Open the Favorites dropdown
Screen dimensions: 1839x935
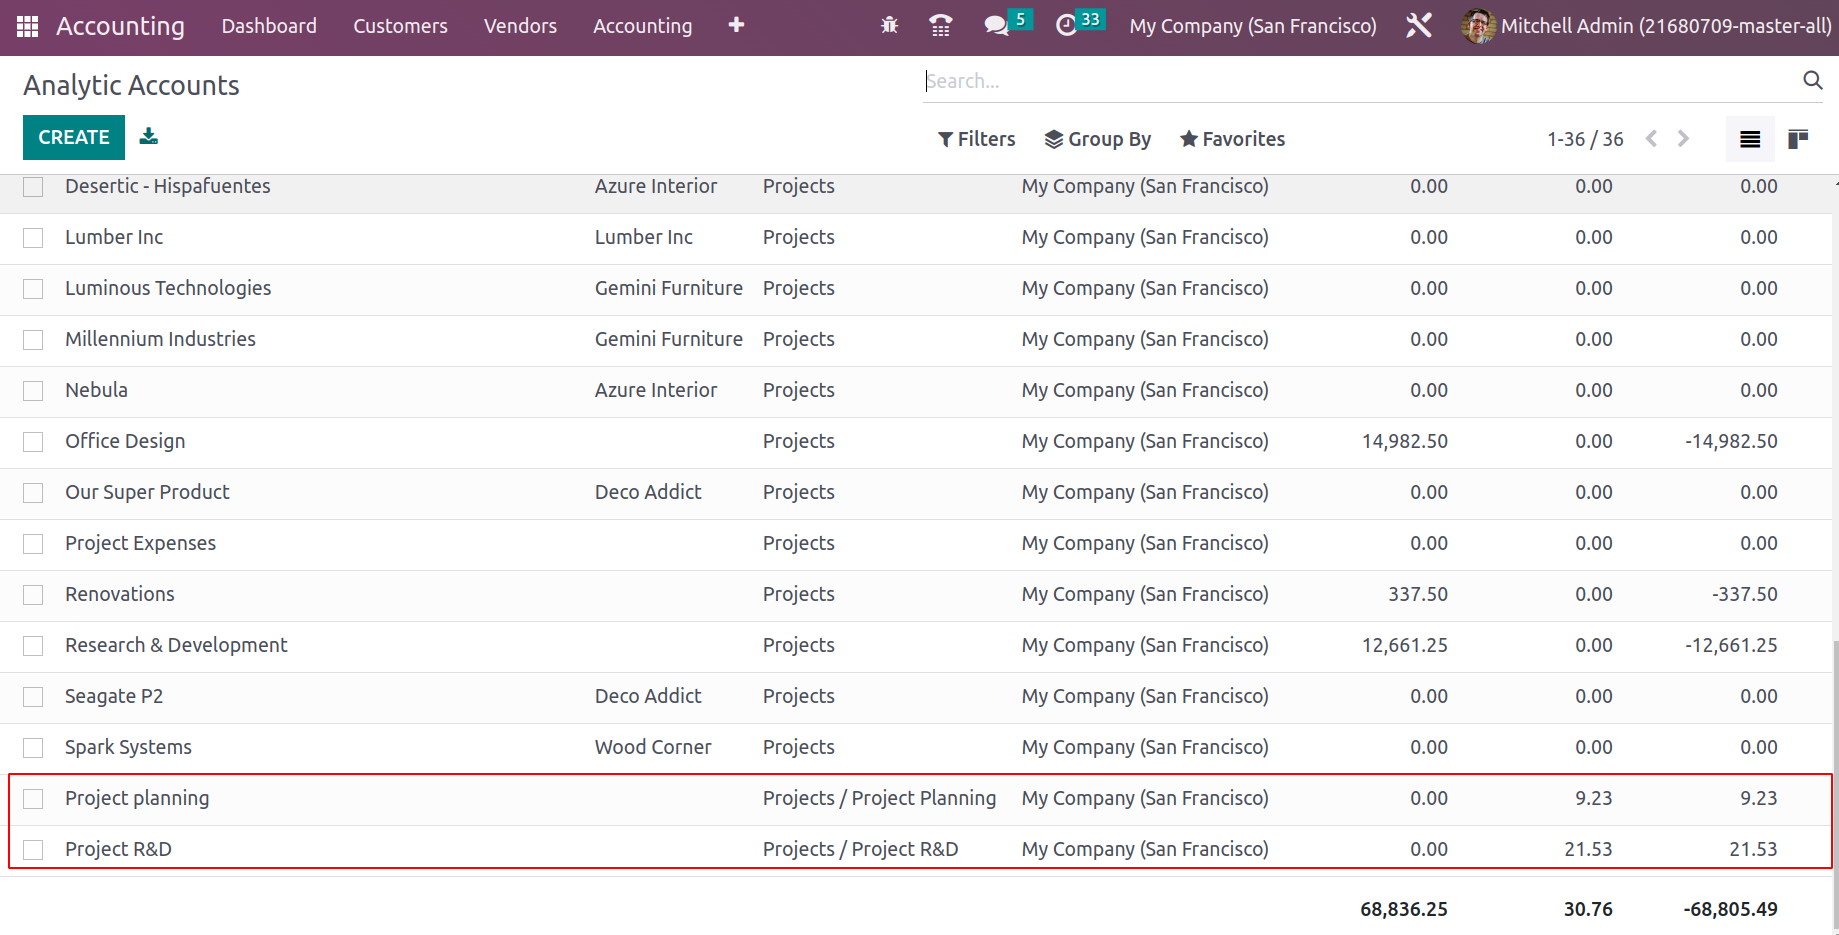point(1232,139)
